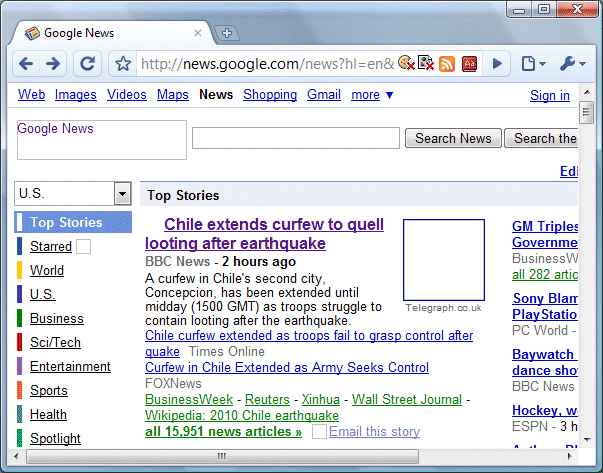Screen dimensions: 603x473
Task: Click the Search the Web button
Action: [541, 138]
